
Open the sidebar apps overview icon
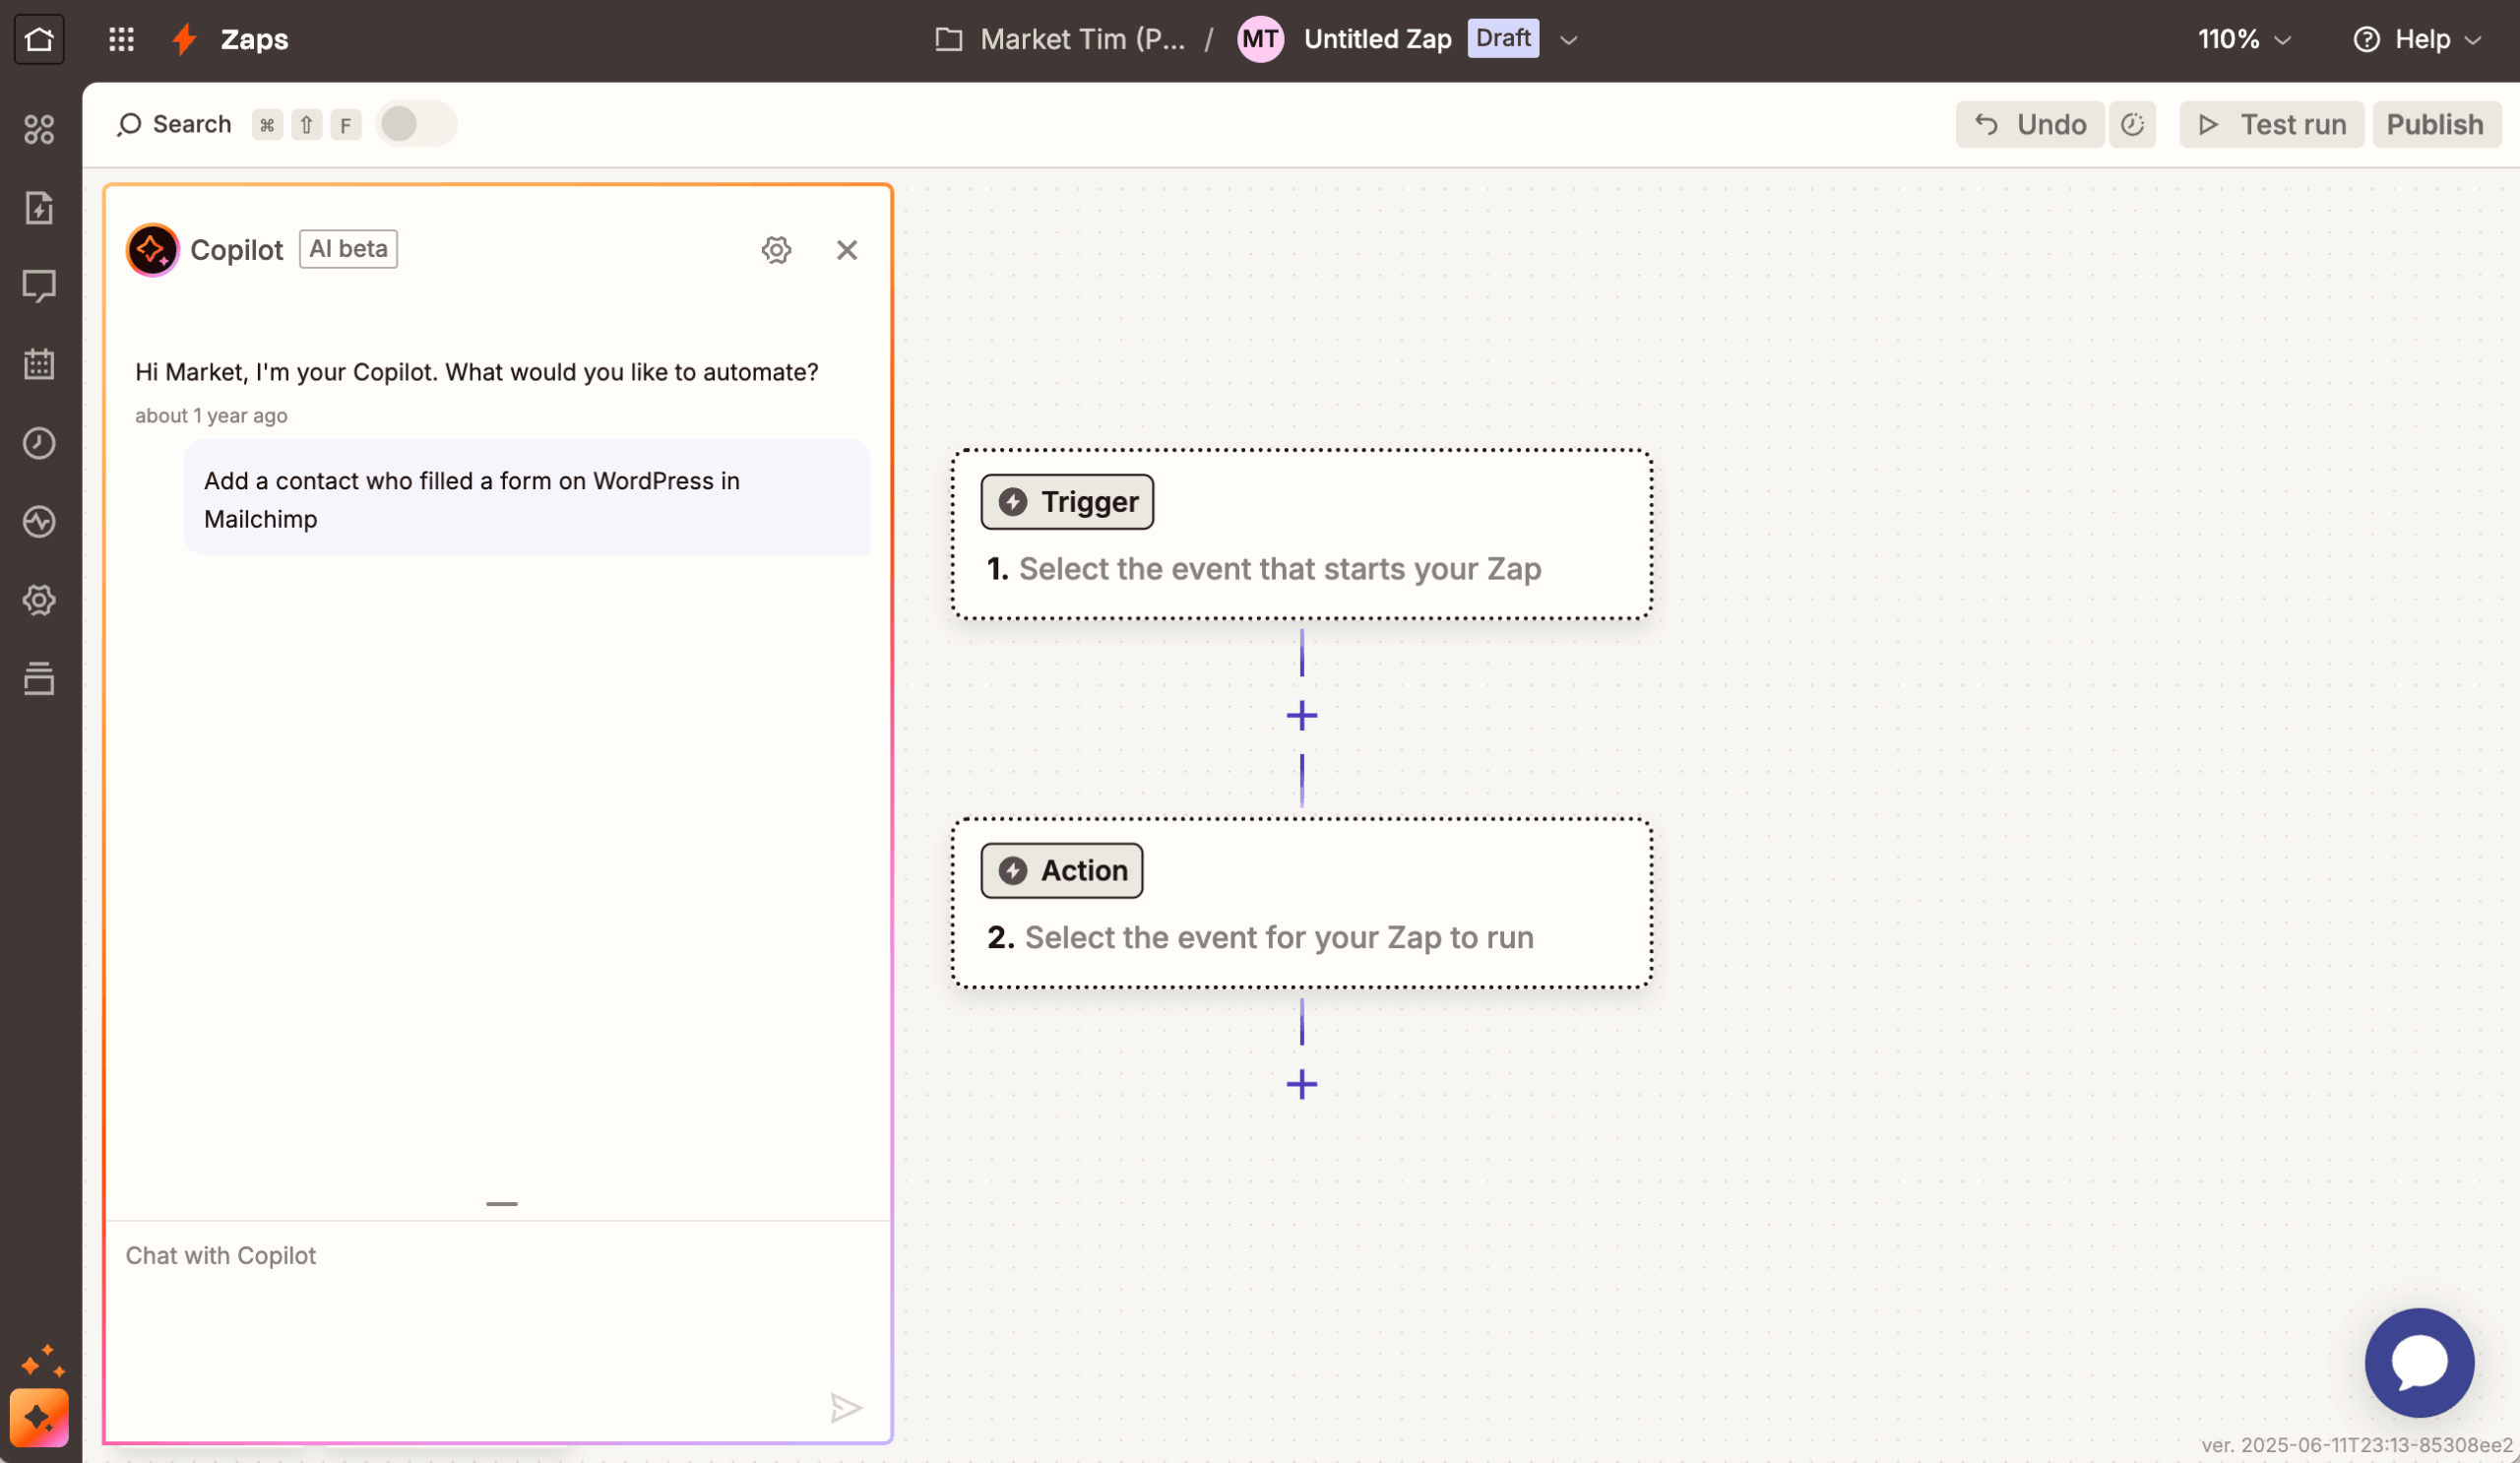pos(39,129)
